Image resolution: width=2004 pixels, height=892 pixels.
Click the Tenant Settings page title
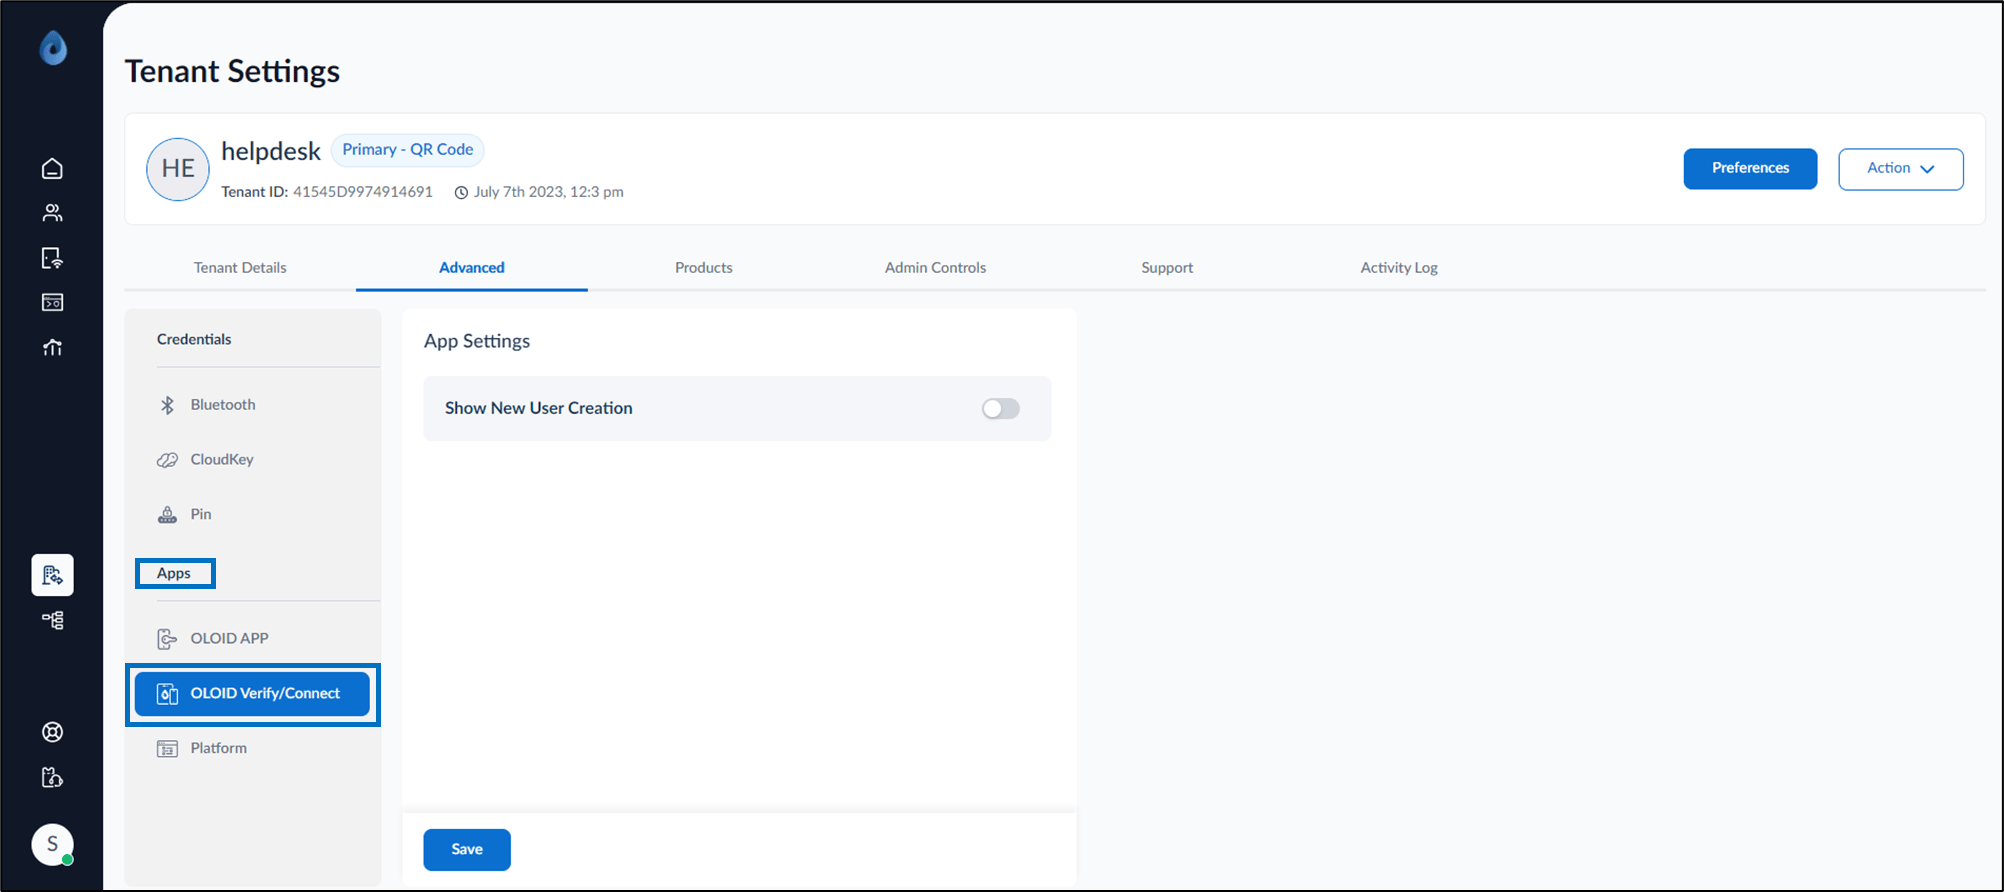(x=232, y=72)
